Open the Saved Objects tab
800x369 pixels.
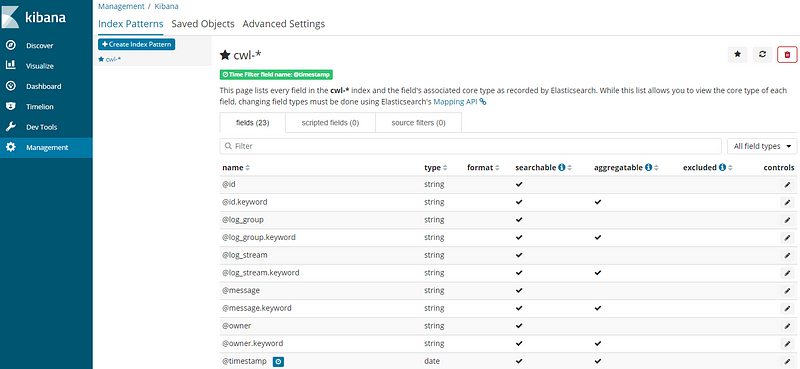click(x=203, y=24)
